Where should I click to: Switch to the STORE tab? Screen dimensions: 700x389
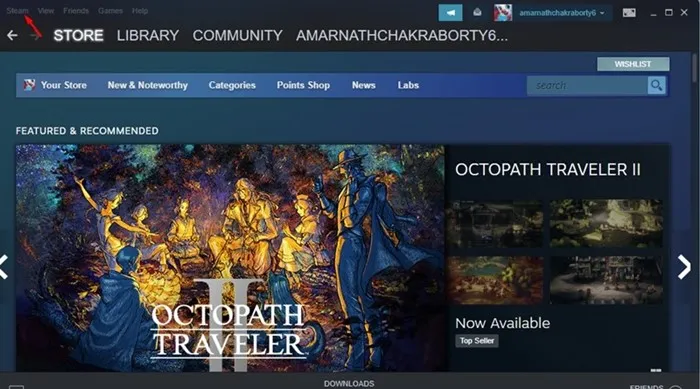tap(79, 35)
